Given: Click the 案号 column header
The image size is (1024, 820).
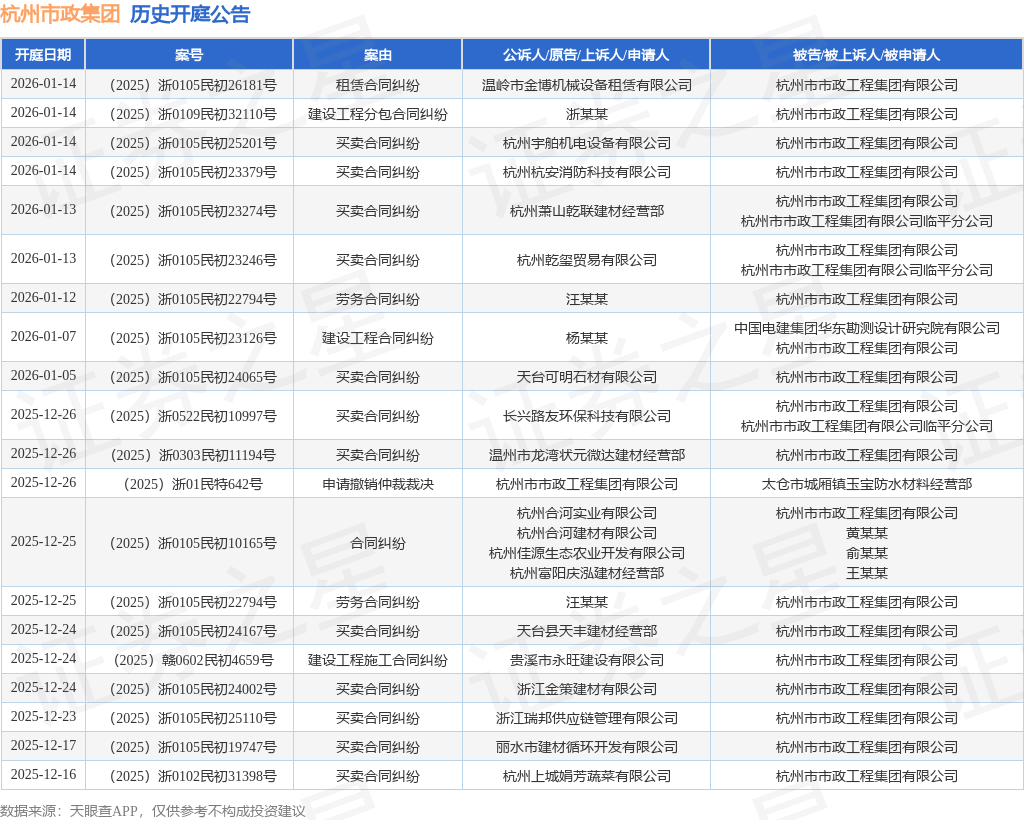Looking at the screenshot, I should [189, 55].
